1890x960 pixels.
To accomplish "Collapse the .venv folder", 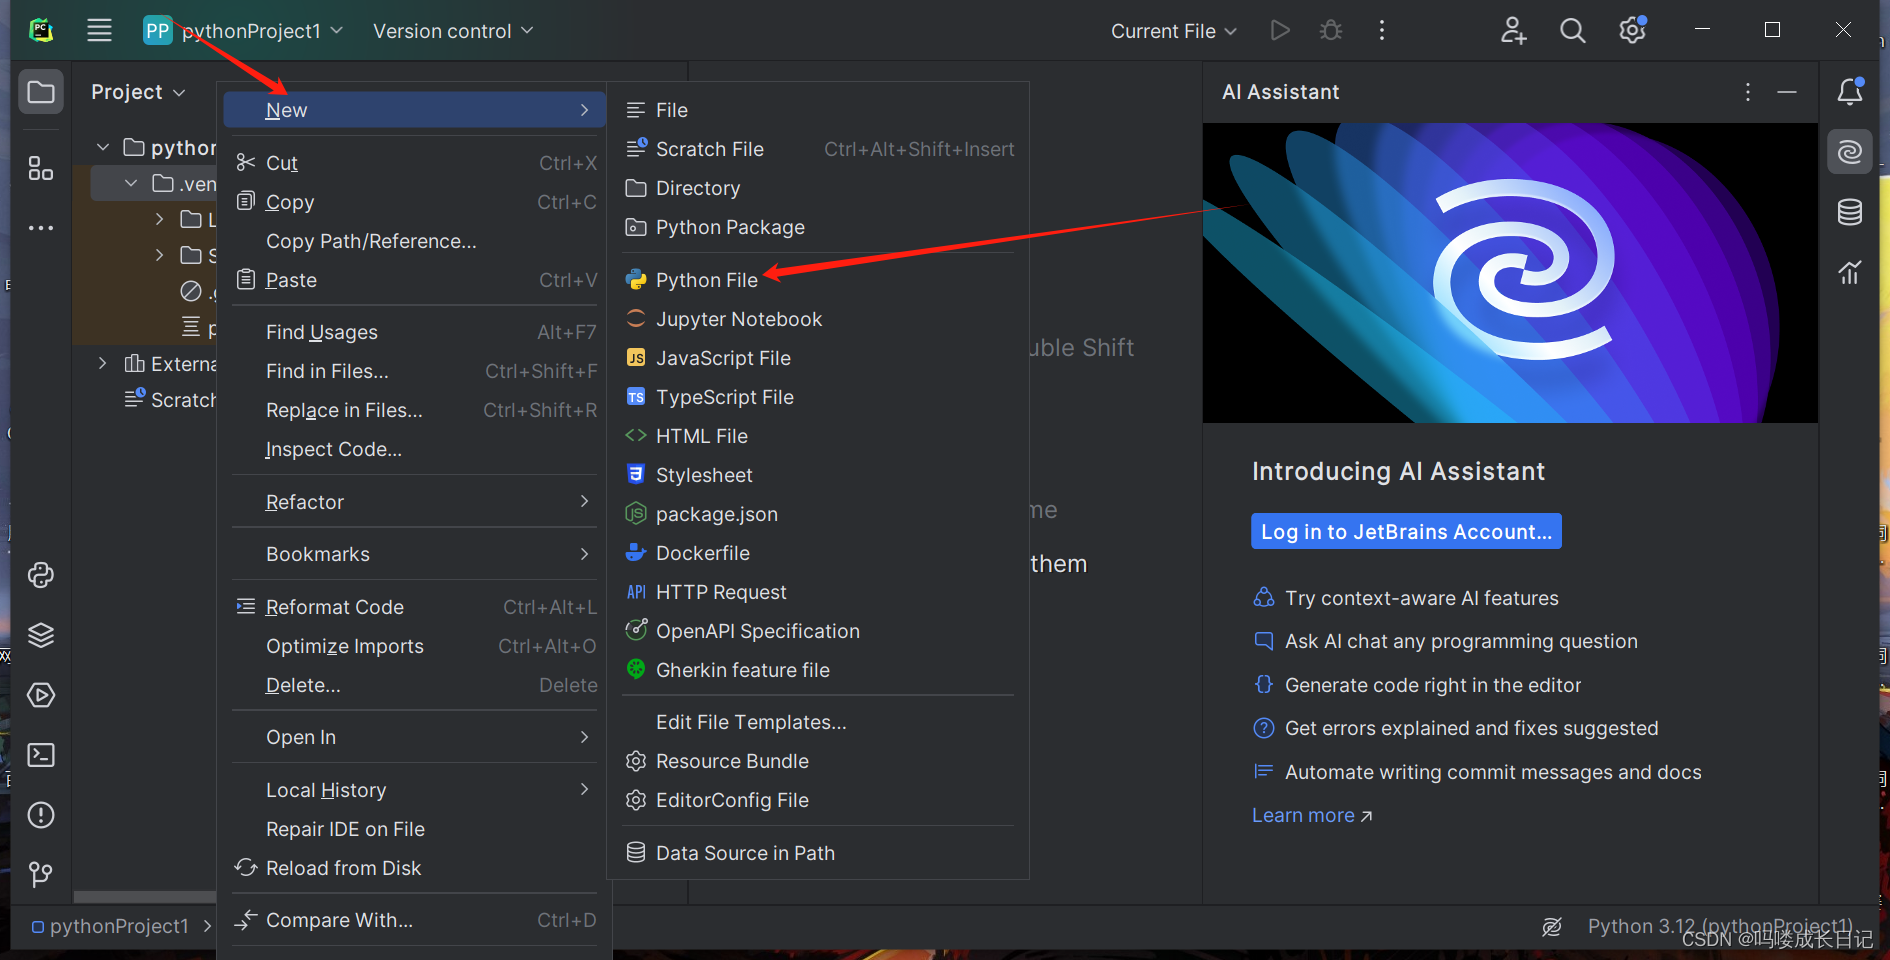I will point(131,184).
